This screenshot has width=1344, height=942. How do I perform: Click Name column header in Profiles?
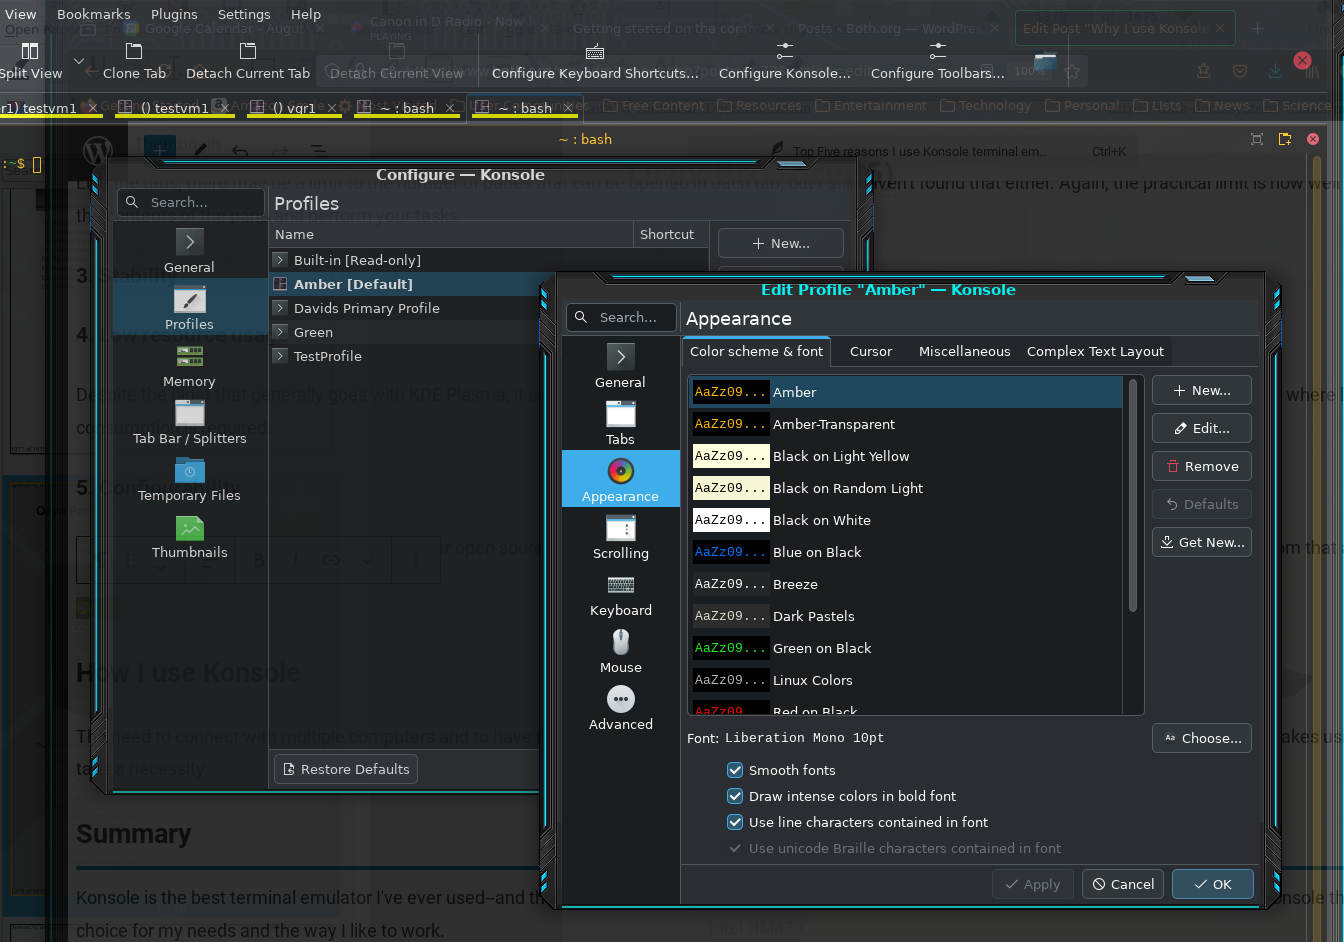452,234
